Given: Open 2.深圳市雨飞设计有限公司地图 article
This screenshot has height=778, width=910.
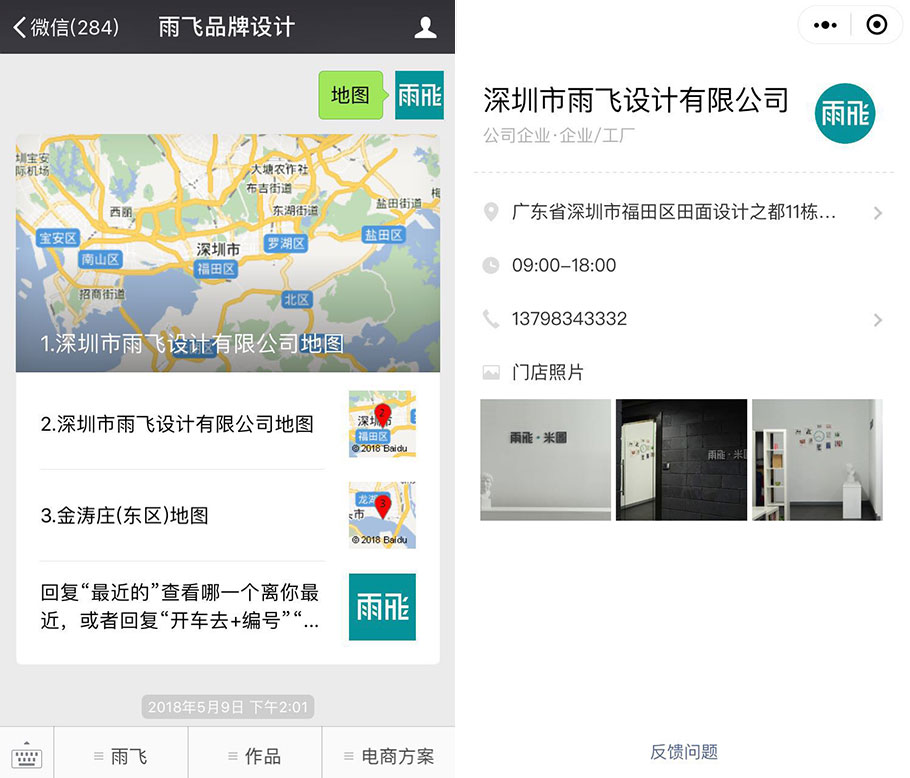Looking at the screenshot, I should (228, 424).
